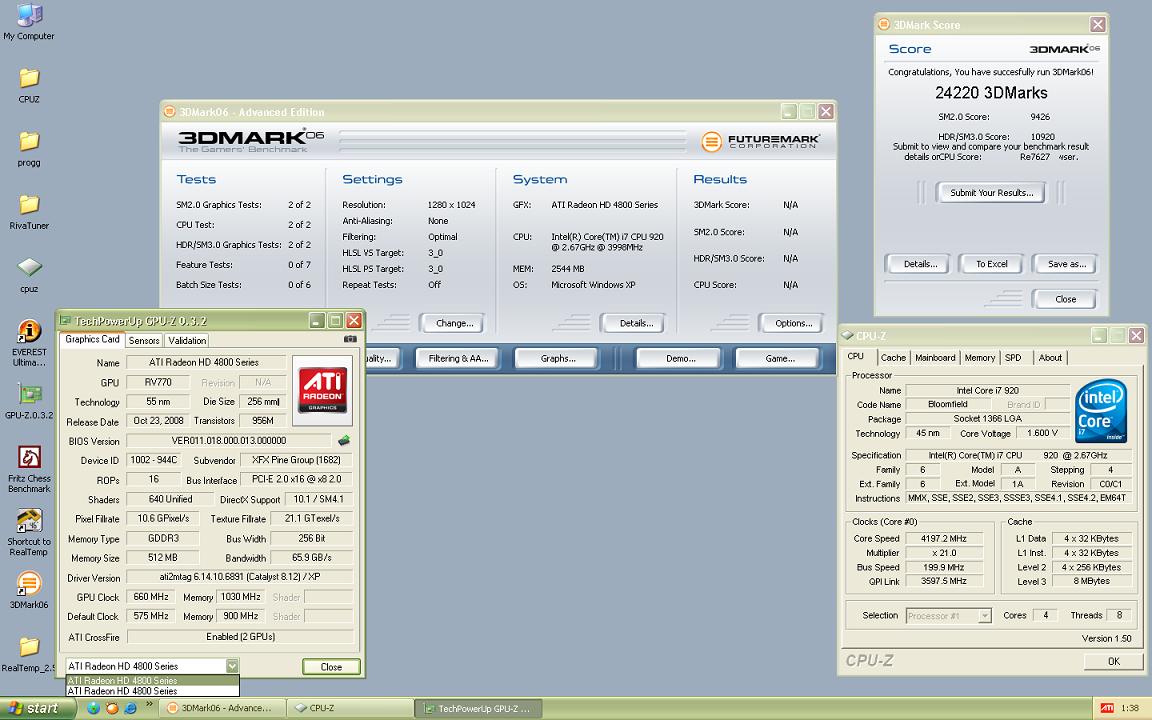Expand the GPU selection dropdown arrow in GPU-Z

[231, 666]
